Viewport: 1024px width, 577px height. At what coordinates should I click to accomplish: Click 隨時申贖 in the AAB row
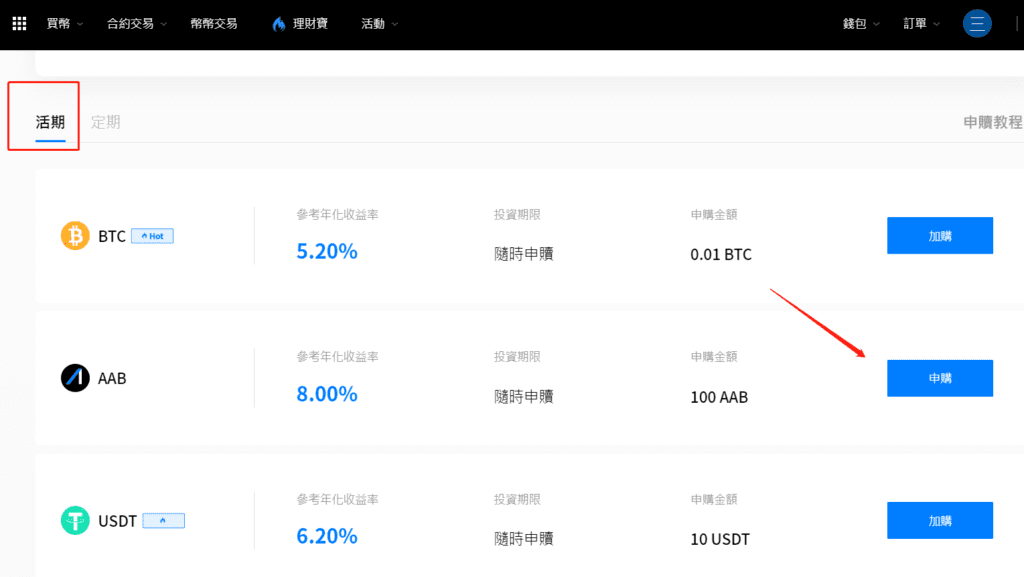tap(524, 396)
